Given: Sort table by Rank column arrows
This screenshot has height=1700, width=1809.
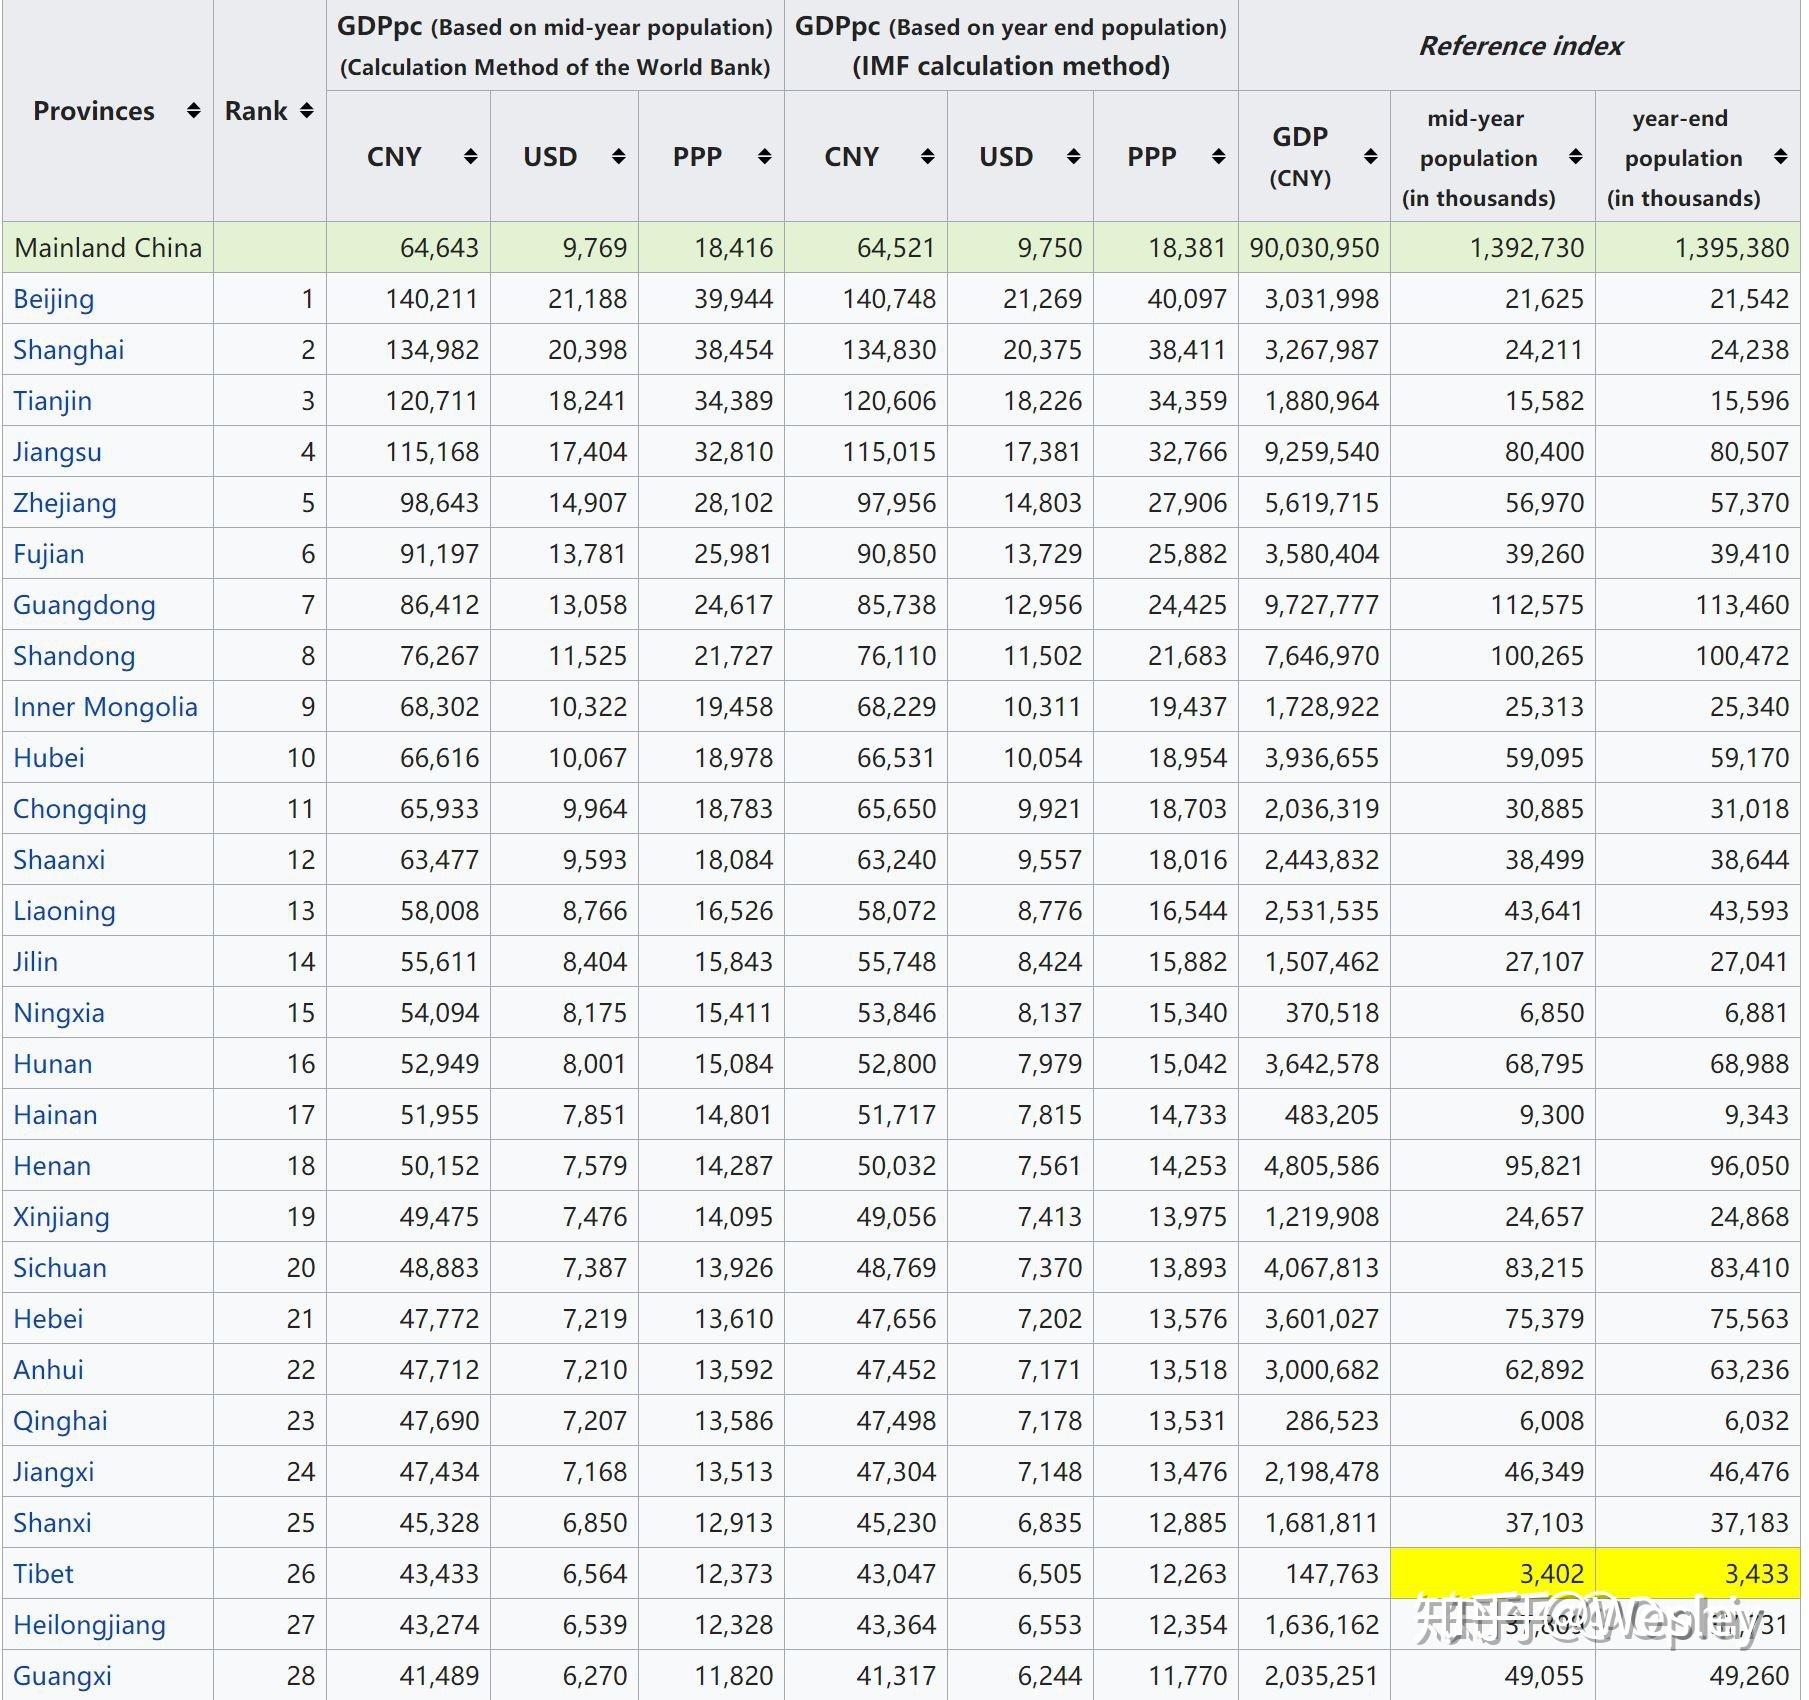Looking at the screenshot, I should (x=307, y=110).
